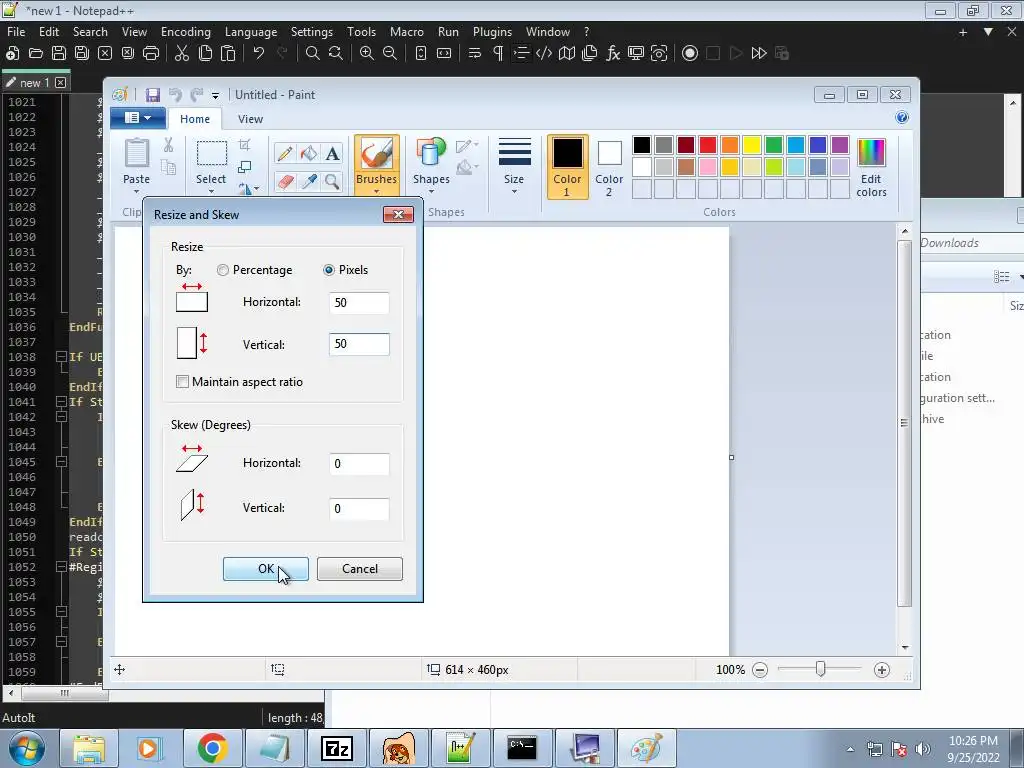This screenshot has width=1024, height=768.
Task: Click the Shapes gallery icon
Action: click(431, 154)
